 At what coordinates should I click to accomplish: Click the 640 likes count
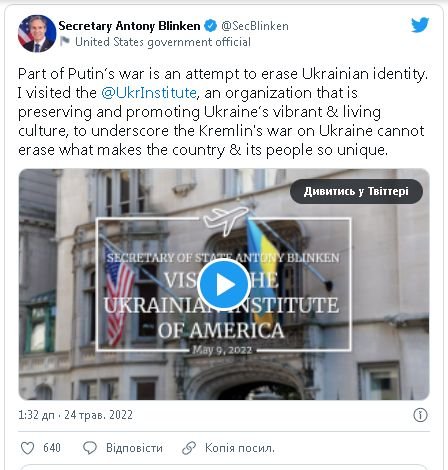(x=52, y=448)
